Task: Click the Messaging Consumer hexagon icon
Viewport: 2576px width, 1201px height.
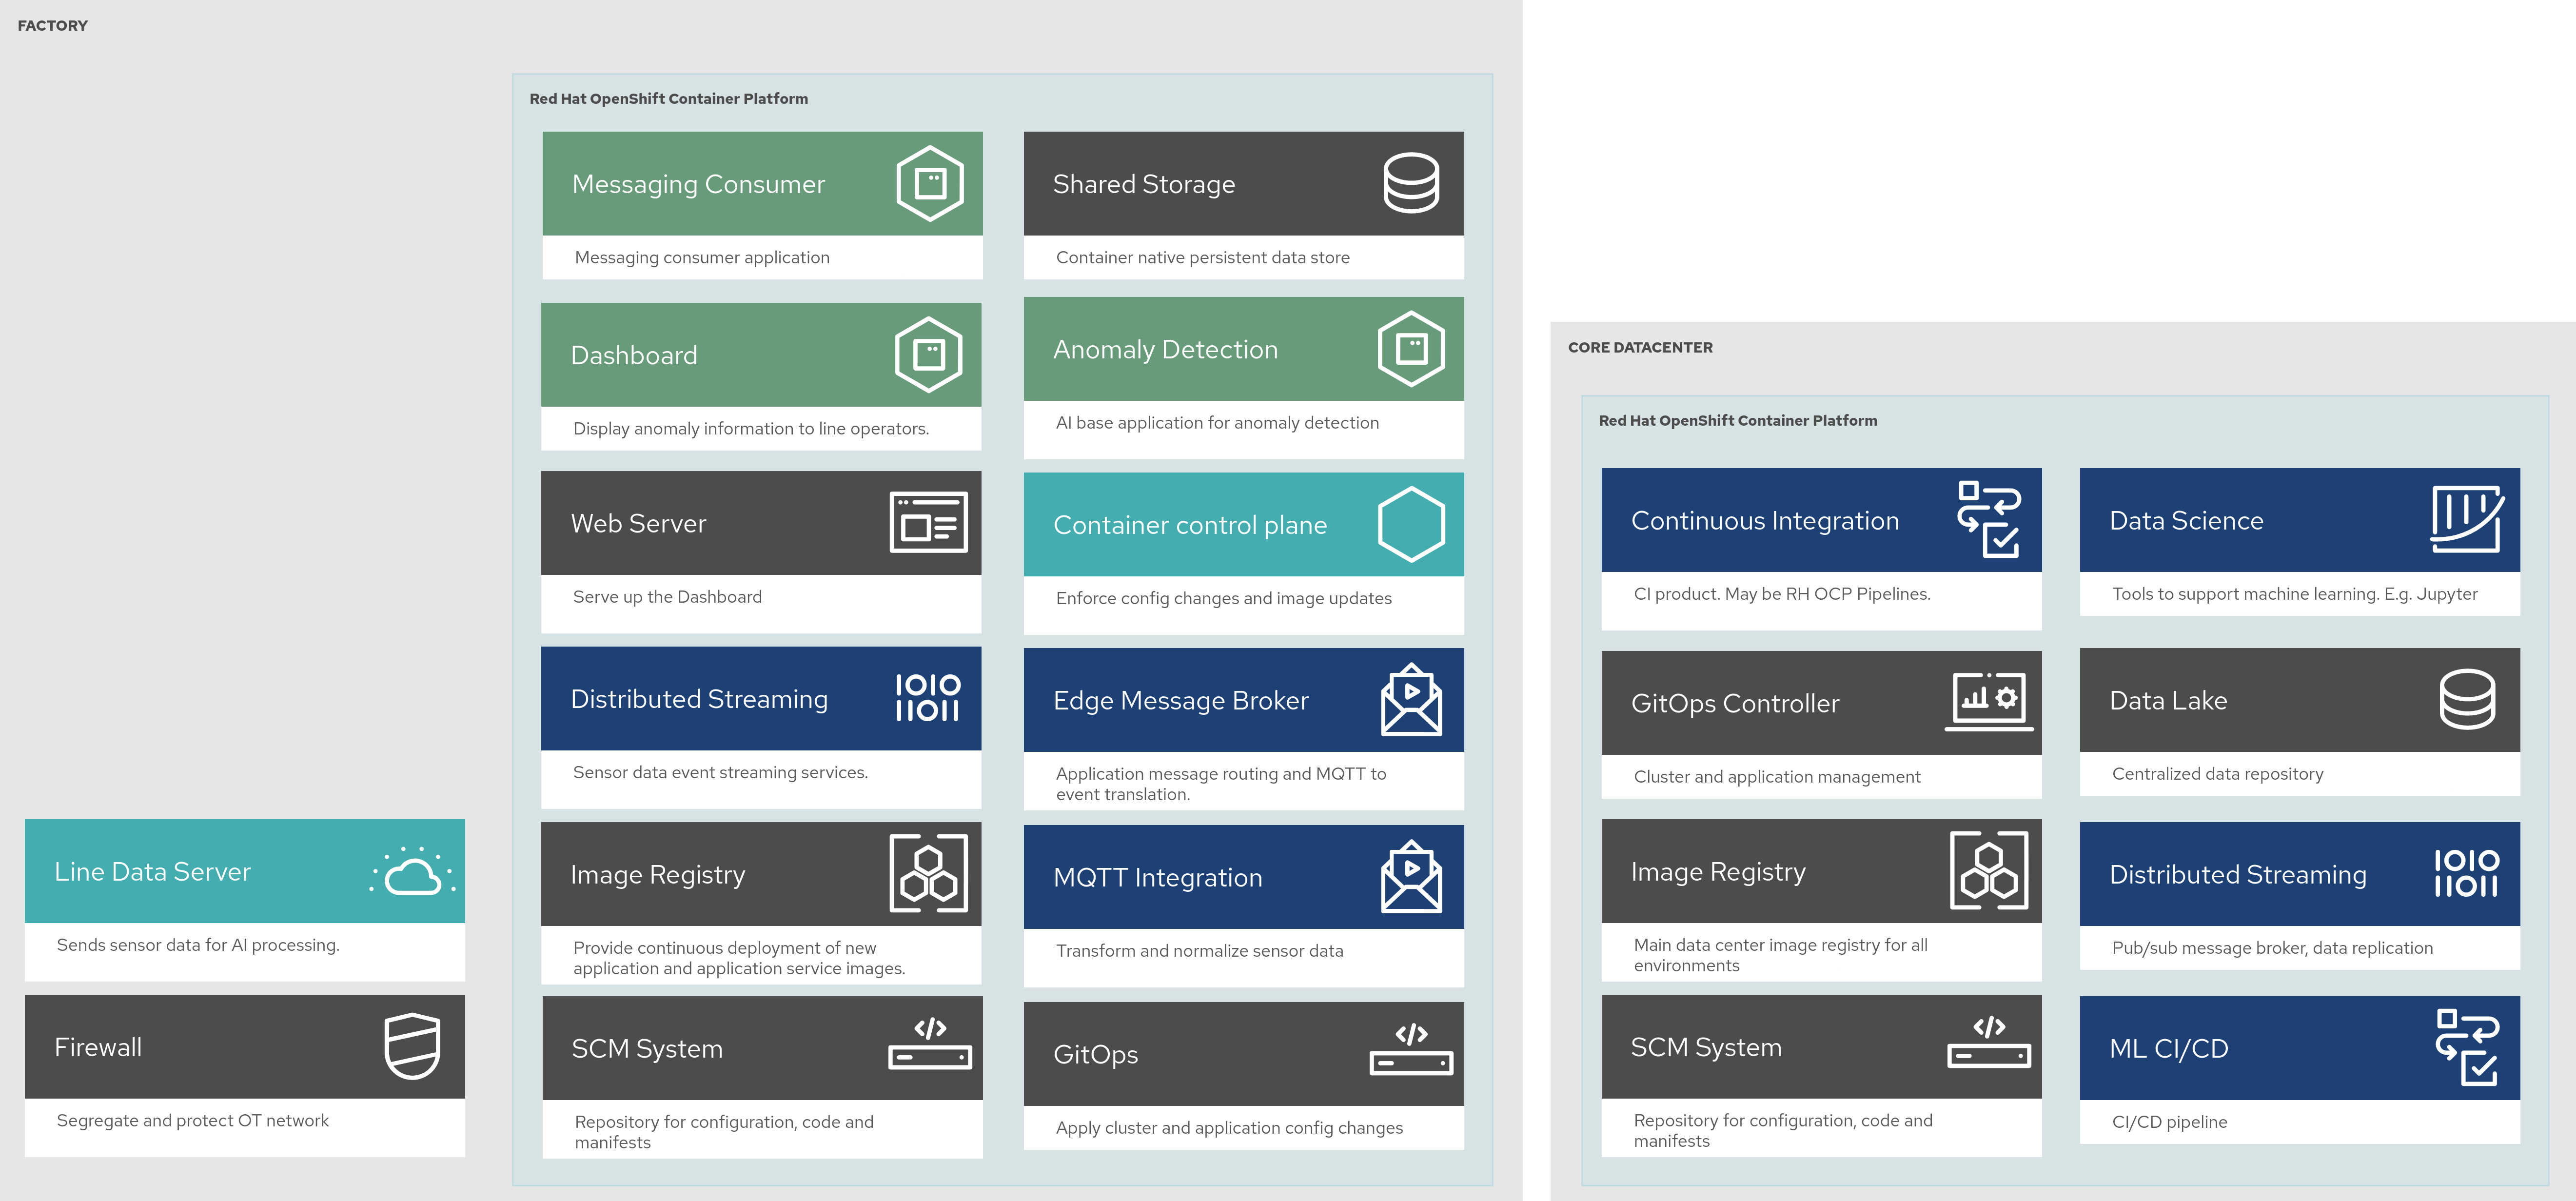Action: coord(930,183)
